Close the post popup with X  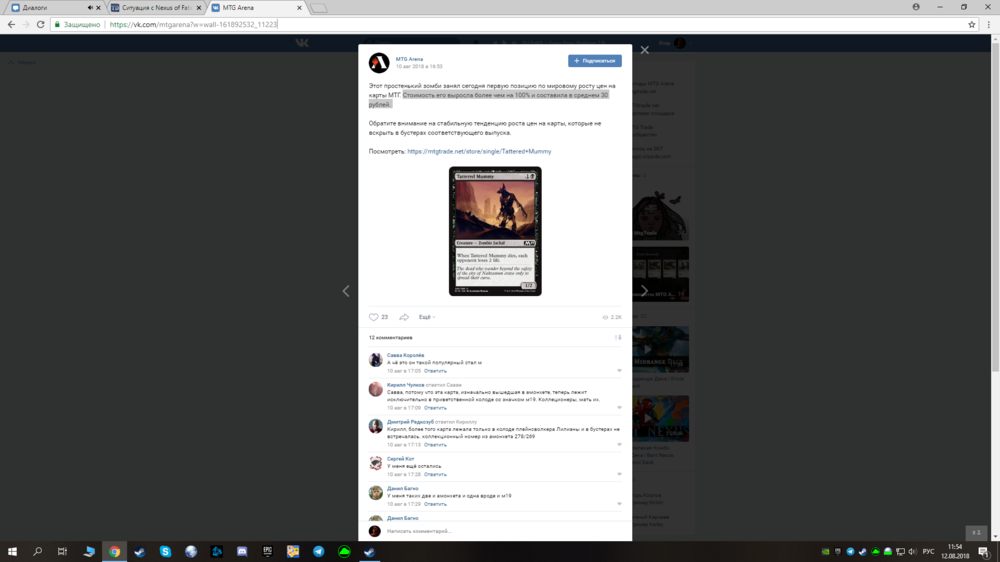pyautogui.click(x=645, y=50)
